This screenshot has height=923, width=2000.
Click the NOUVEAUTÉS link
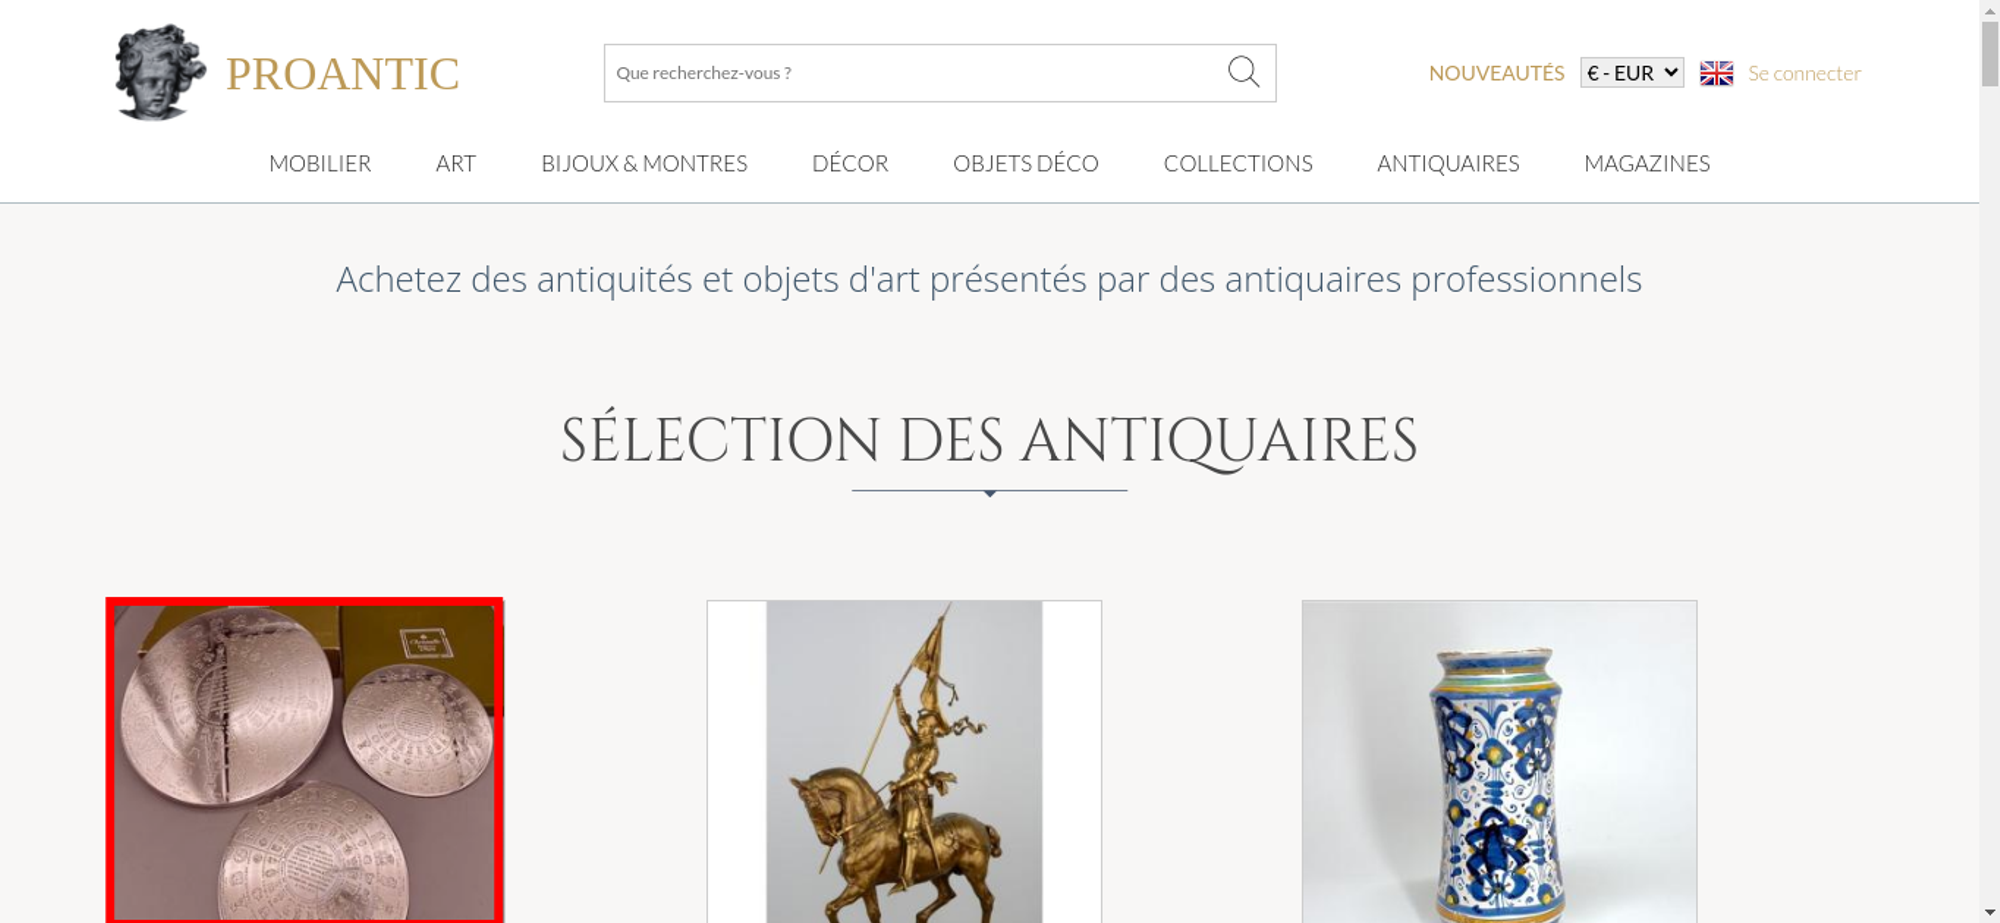pyautogui.click(x=1496, y=73)
